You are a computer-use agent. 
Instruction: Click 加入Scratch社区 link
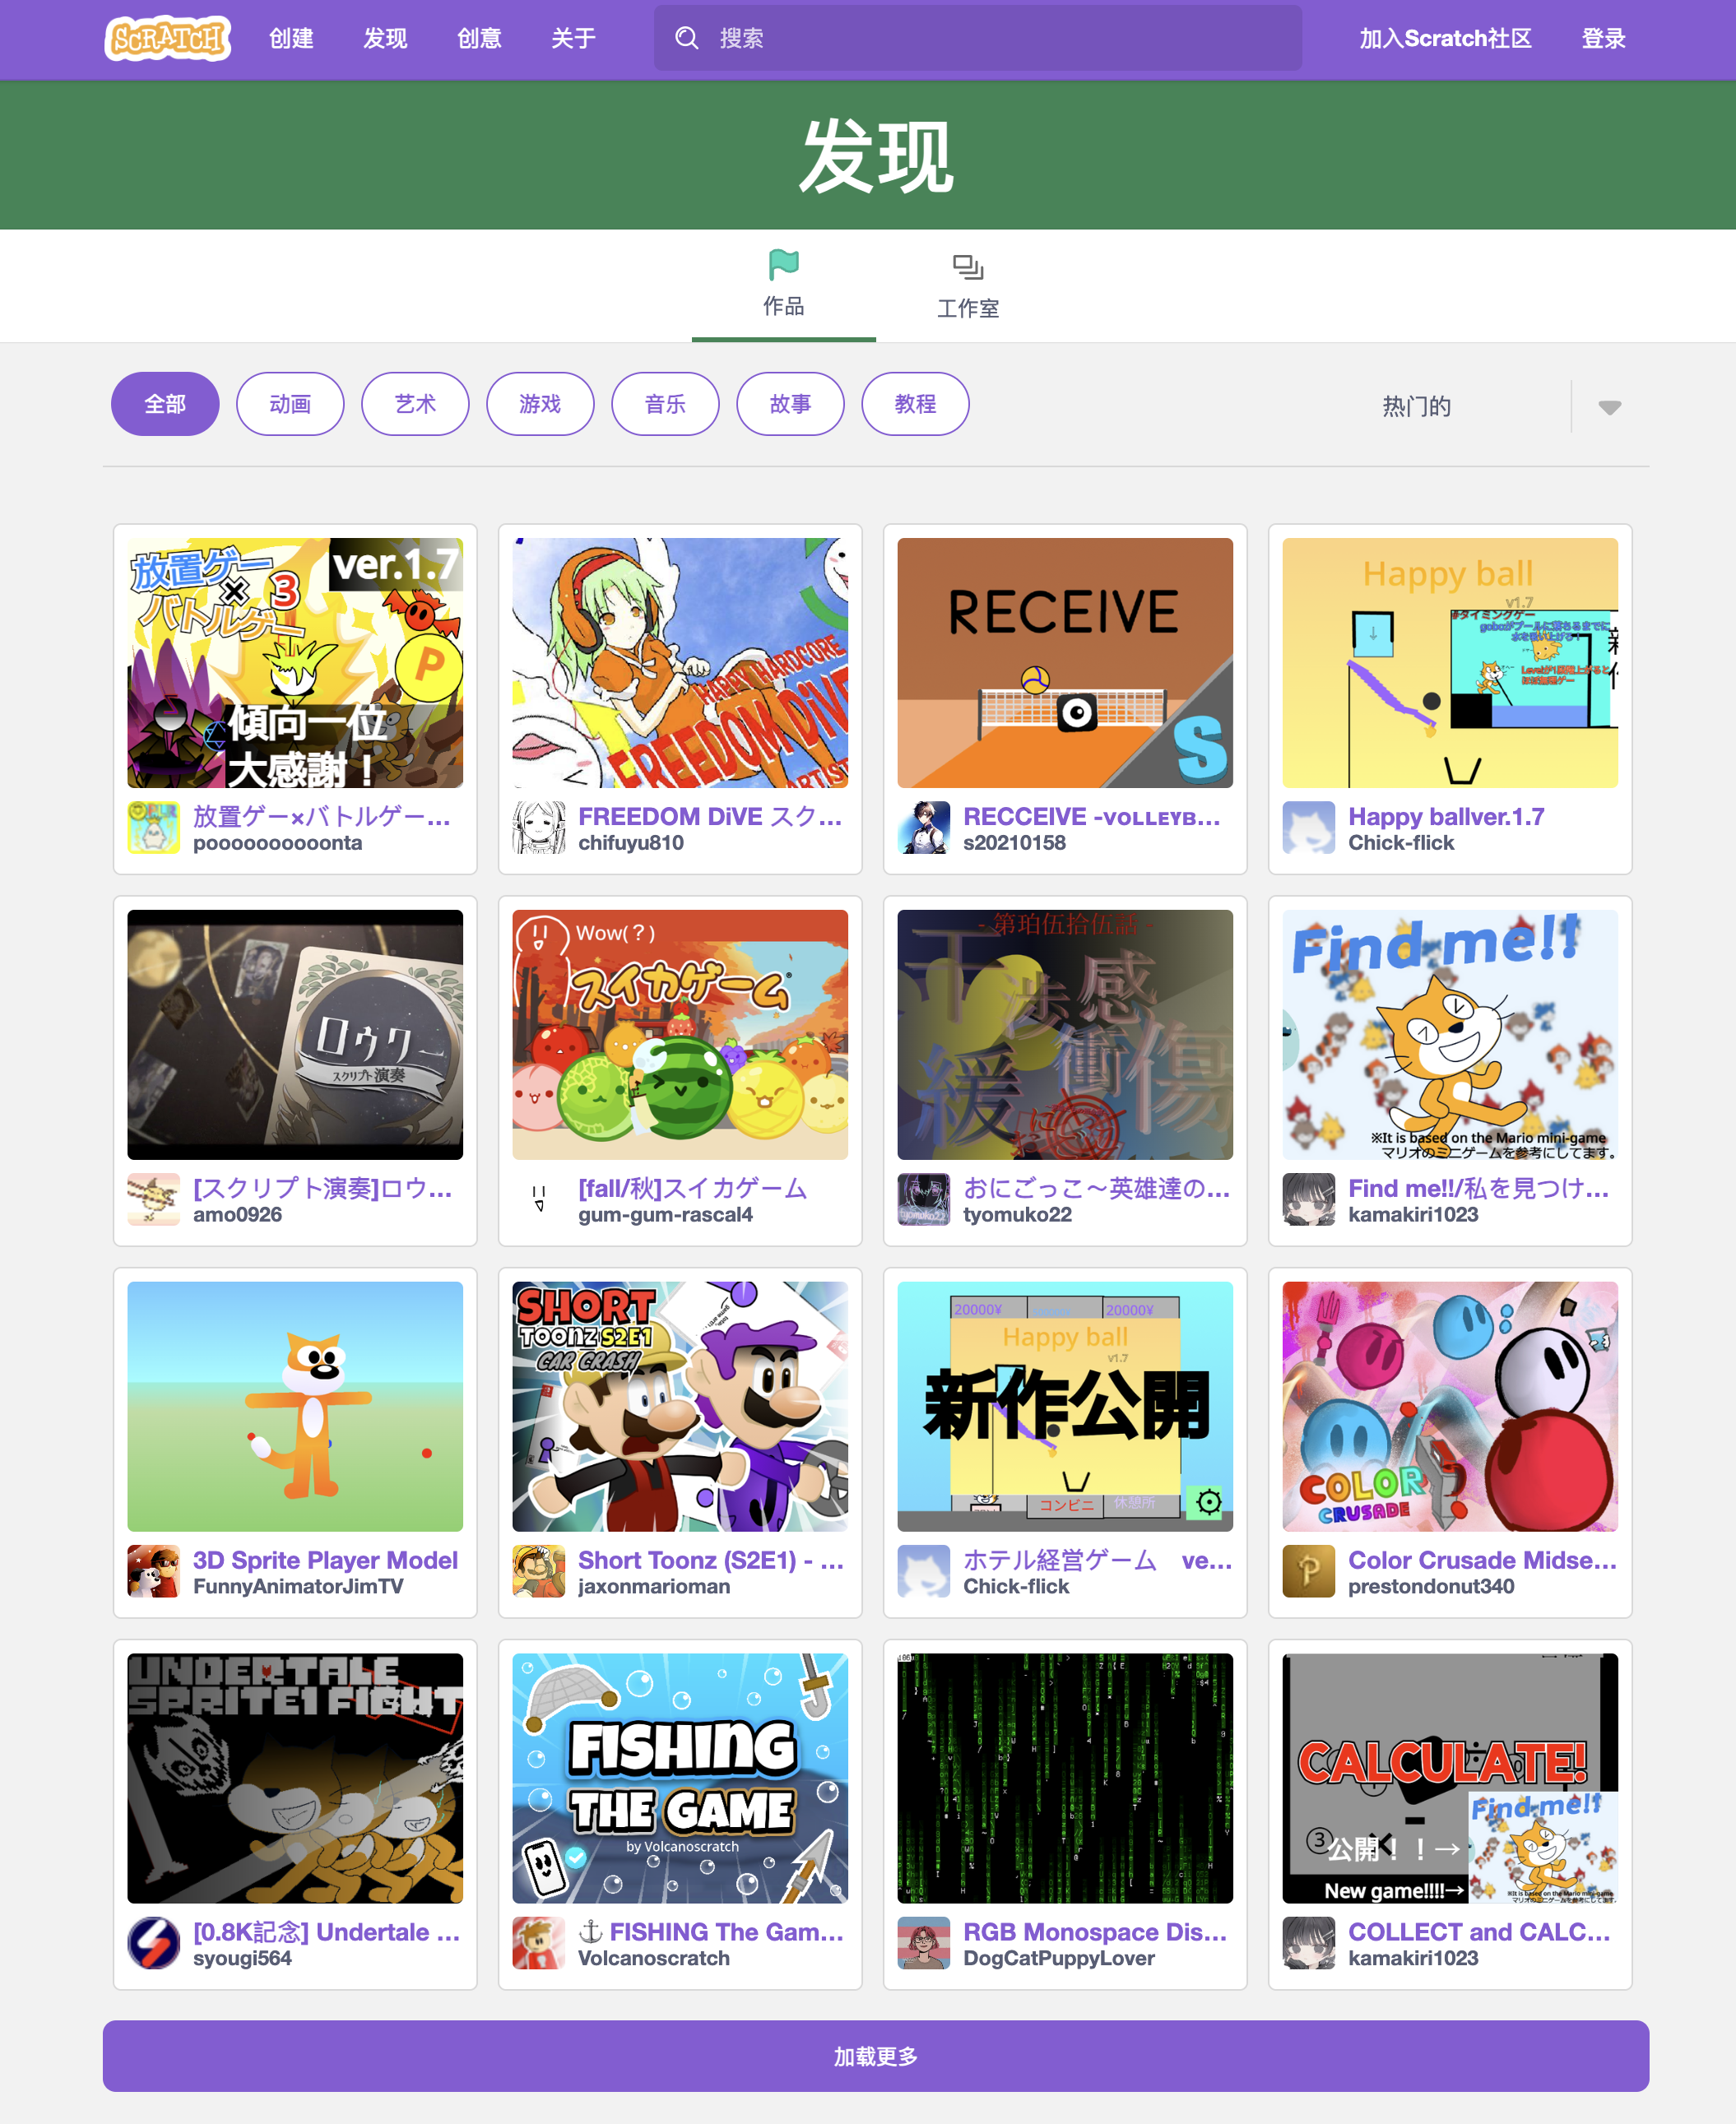point(1445,39)
